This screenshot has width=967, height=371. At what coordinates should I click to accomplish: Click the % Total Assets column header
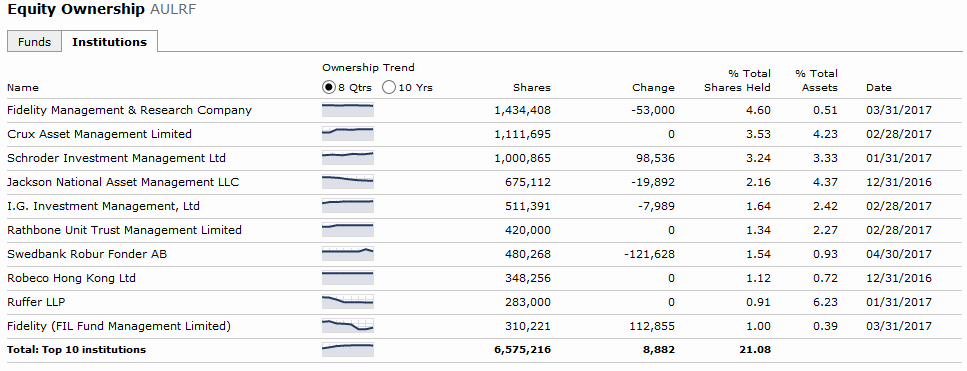click(x=817, y=81)
